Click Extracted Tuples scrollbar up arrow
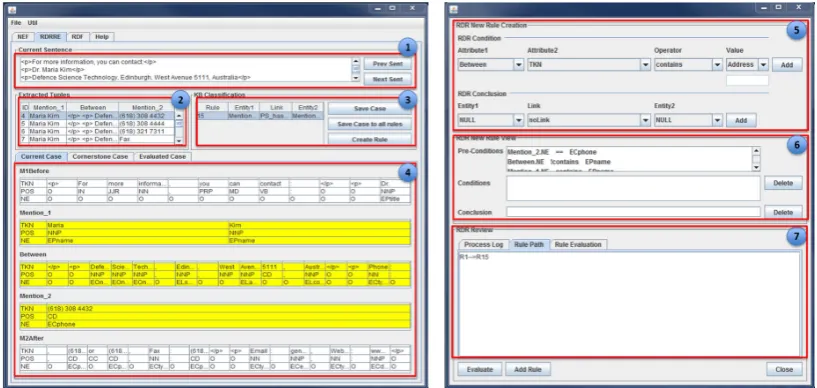 (x=179, y=116)
